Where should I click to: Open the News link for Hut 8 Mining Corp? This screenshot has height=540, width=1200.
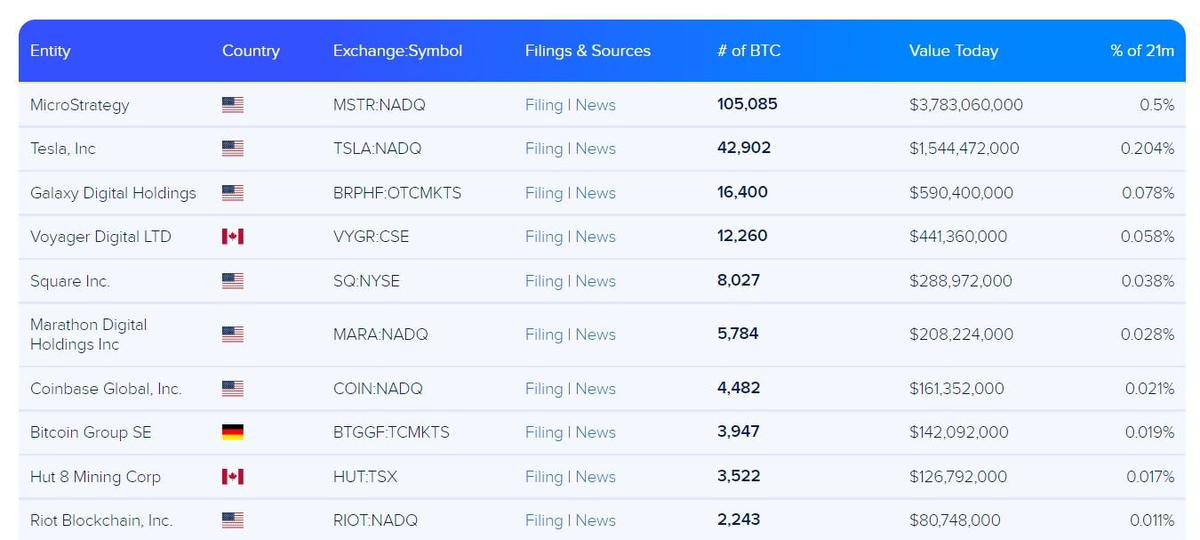[x=596, y=476]
